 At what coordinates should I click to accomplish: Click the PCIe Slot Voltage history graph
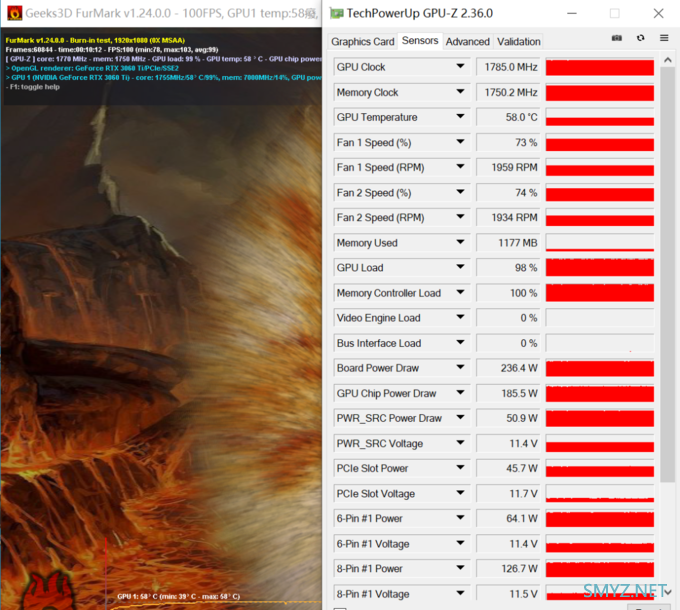click(x=600, y=493)
